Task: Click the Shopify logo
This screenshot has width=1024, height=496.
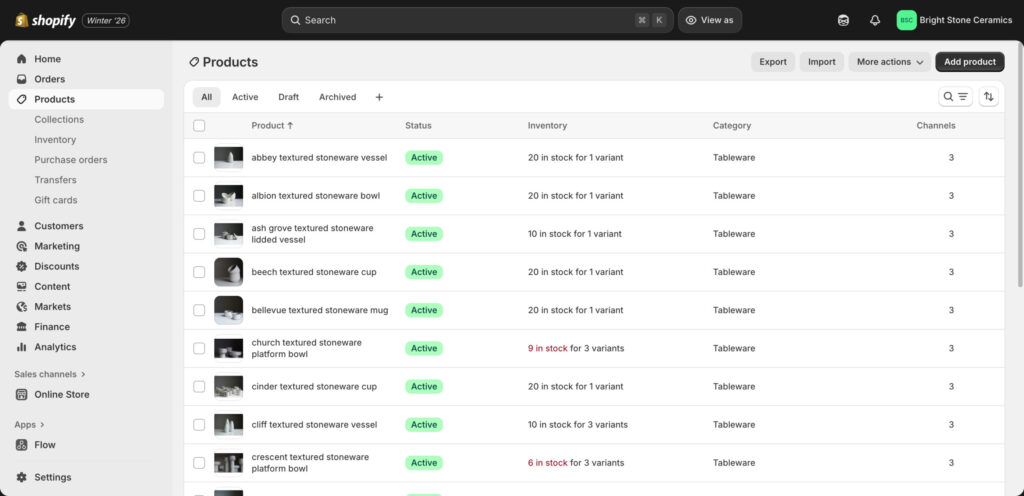Action: pos(45,20)
